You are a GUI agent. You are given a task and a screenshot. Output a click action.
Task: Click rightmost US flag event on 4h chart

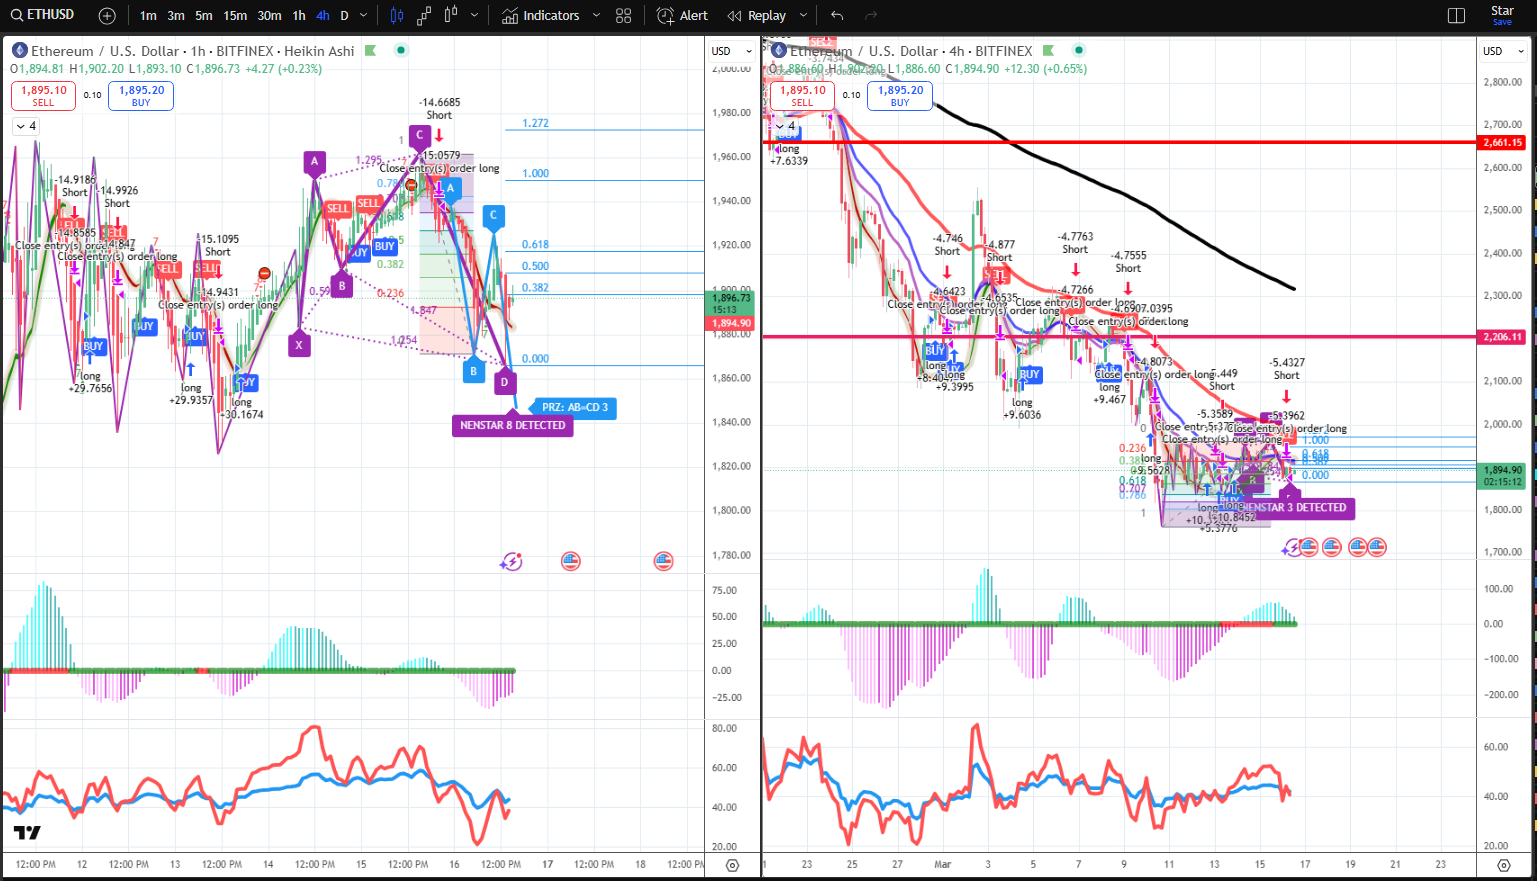(1377, 547)
